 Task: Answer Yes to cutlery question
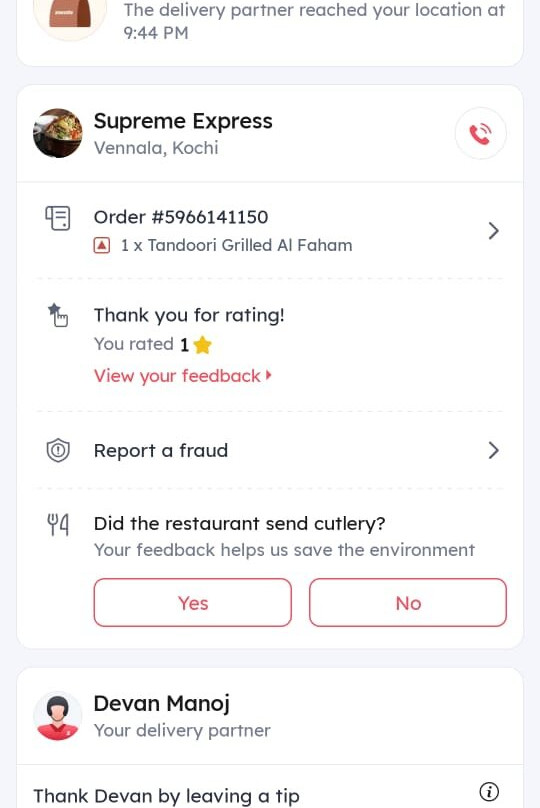193,602
